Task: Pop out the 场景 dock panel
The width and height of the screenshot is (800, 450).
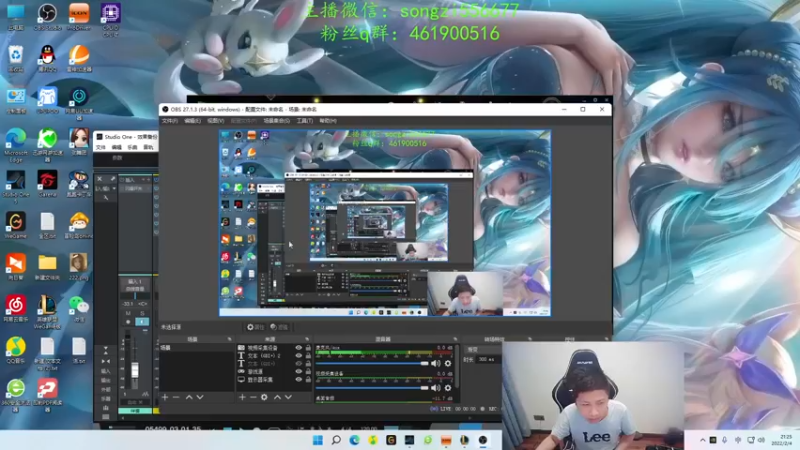Action: tap(229, 339)
